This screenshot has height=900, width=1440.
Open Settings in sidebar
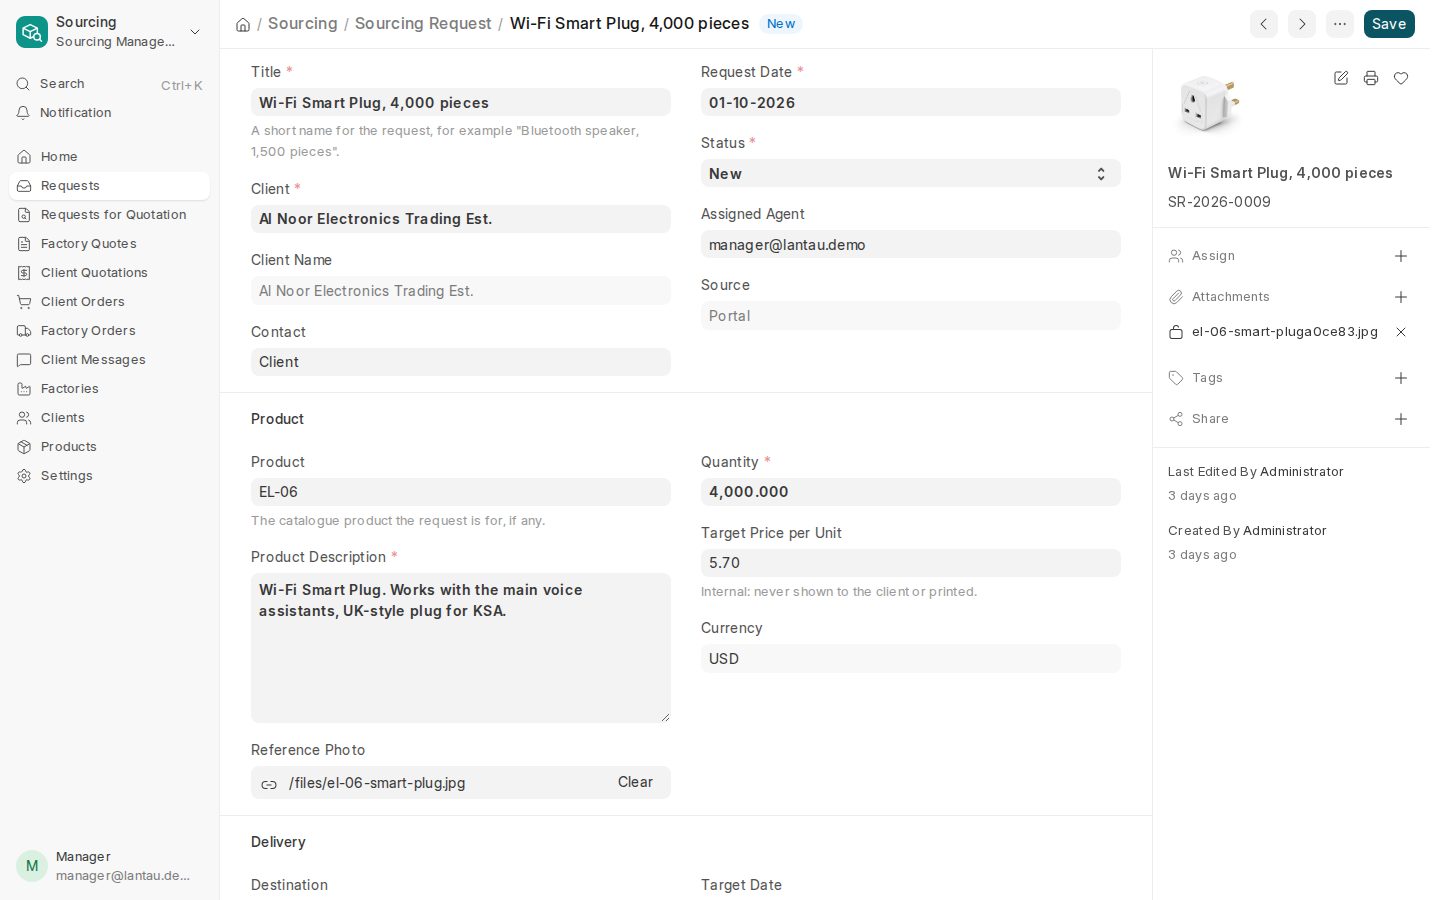pos(110,476)
